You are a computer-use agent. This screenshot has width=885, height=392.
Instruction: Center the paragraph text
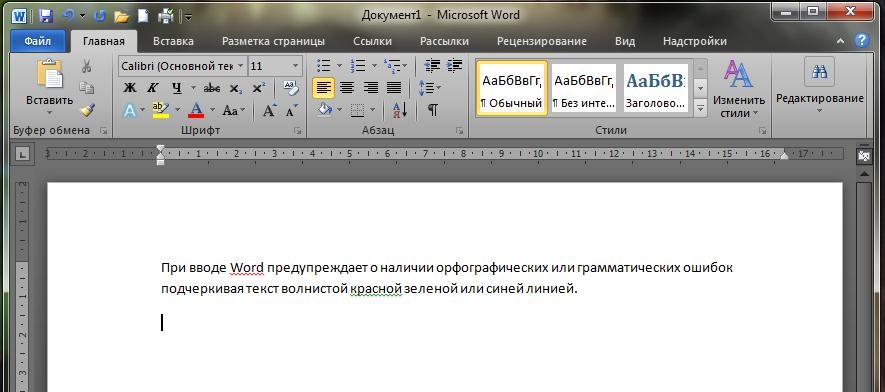347,88
